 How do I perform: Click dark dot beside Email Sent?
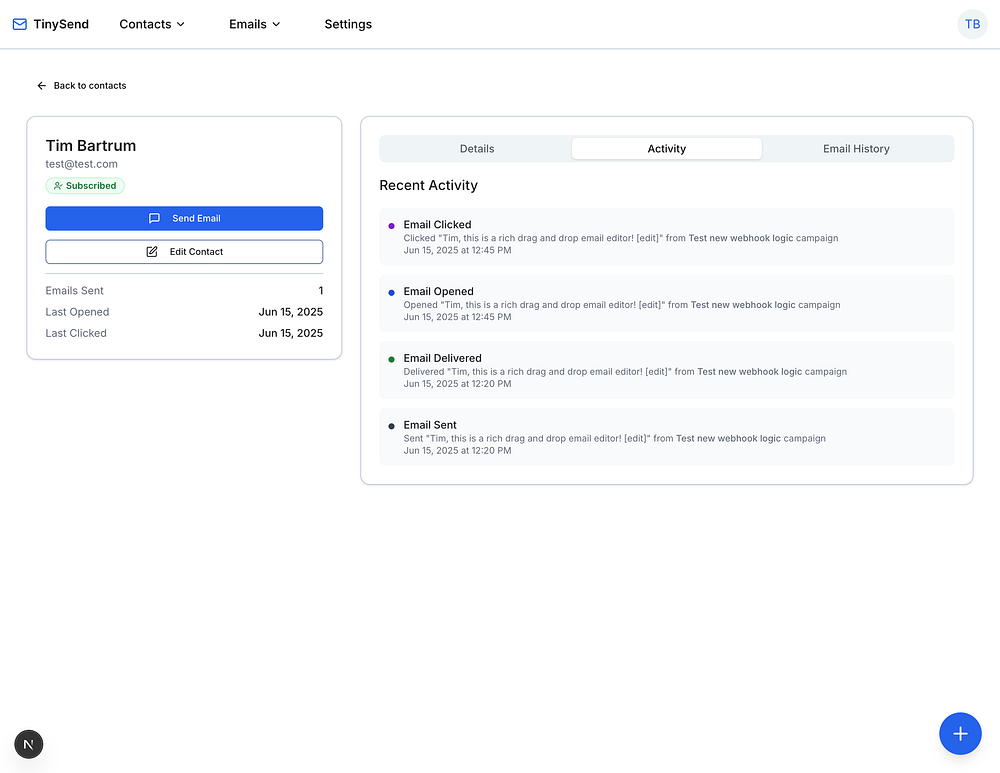pos(392,426)
